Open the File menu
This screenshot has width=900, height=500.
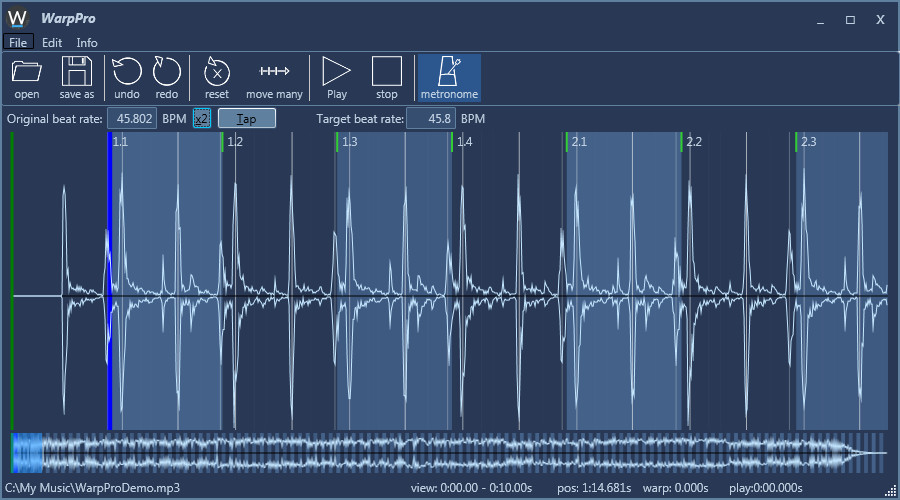pos(18,42)
